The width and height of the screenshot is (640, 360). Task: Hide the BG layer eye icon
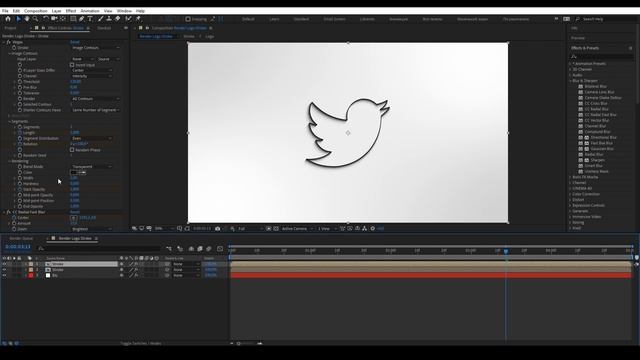4,276
